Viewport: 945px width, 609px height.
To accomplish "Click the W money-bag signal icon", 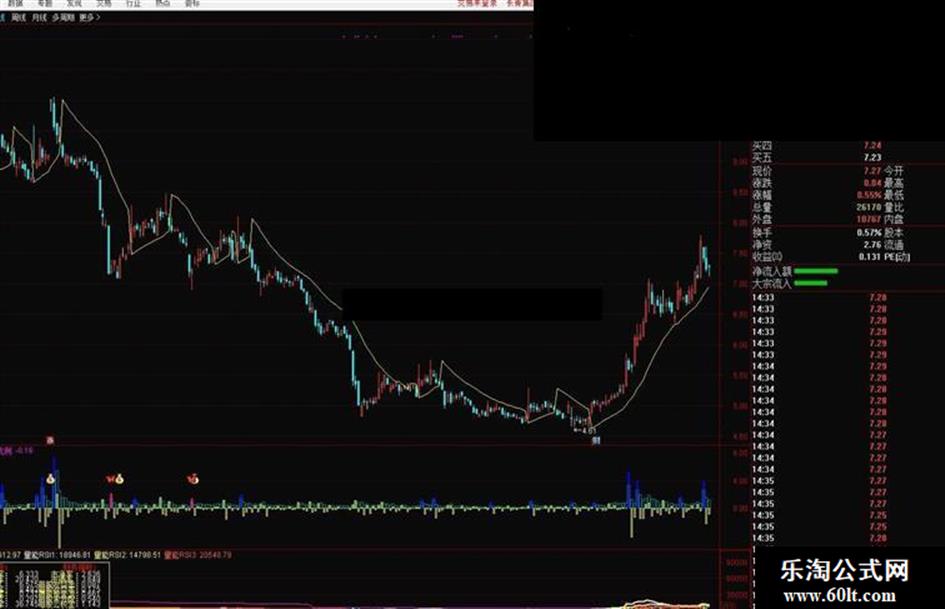I will pyautogui.click(x=115, y=479).
